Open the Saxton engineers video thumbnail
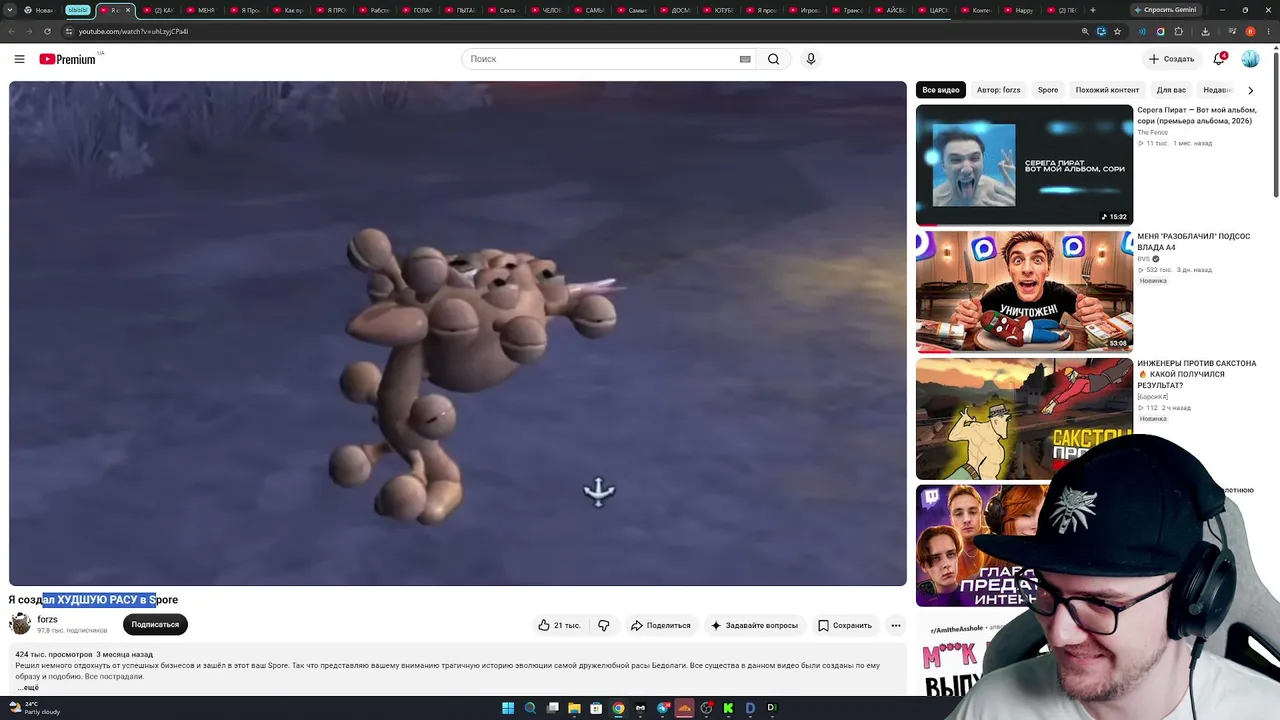The width and height of the screenshot is (1280, 720). (x=1024, y=419)
